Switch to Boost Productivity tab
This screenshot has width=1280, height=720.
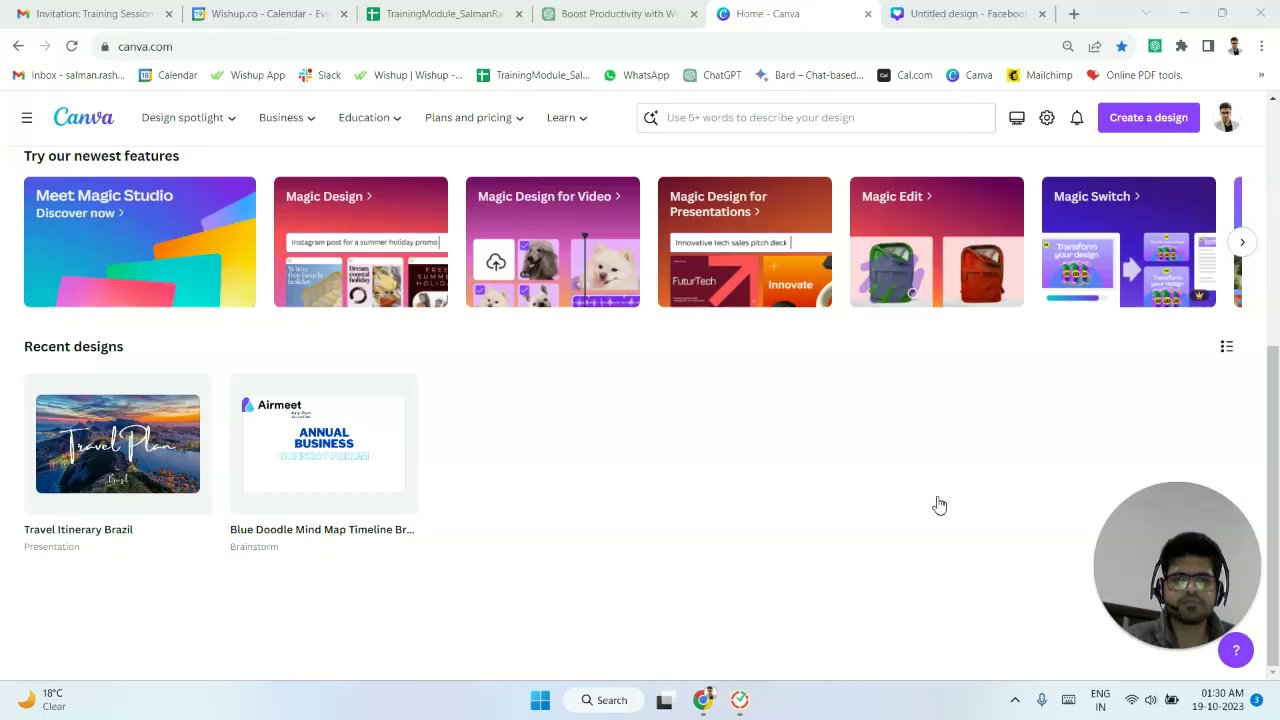619,14
